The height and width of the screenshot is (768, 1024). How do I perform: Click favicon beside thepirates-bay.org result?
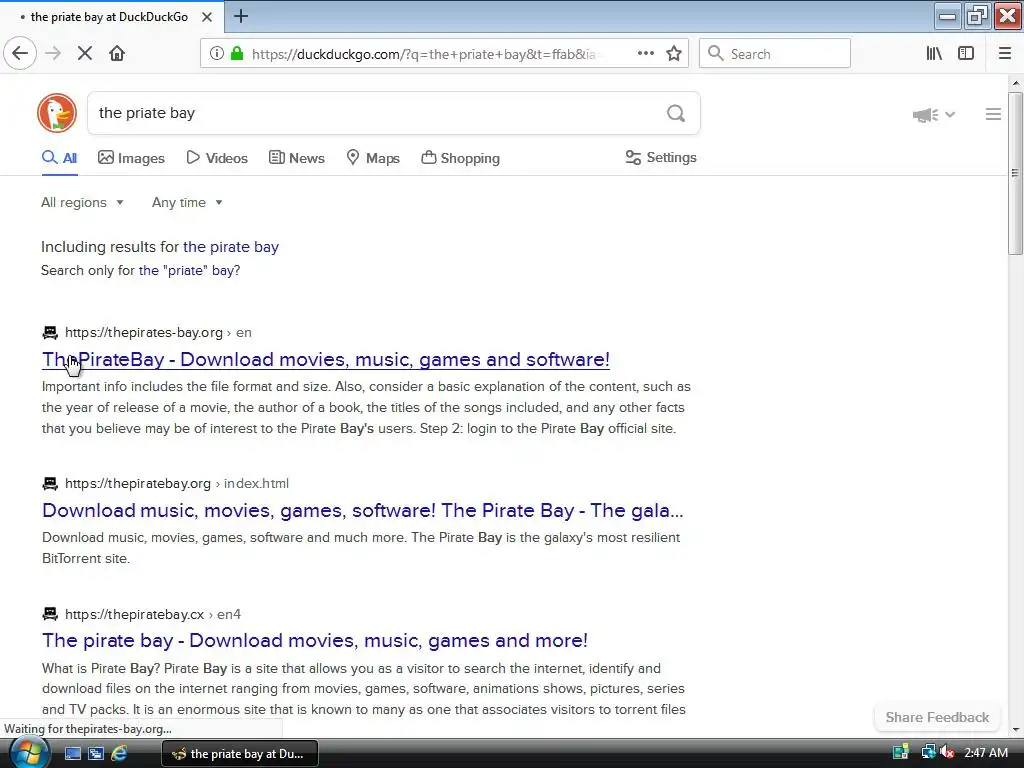tap(50, 333)
